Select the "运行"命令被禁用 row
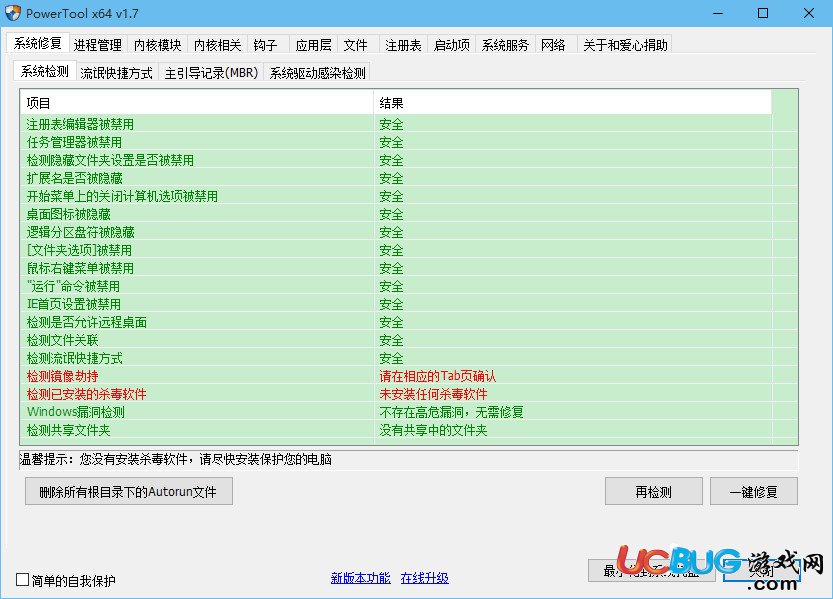833x599 pixels. (396, 286)
